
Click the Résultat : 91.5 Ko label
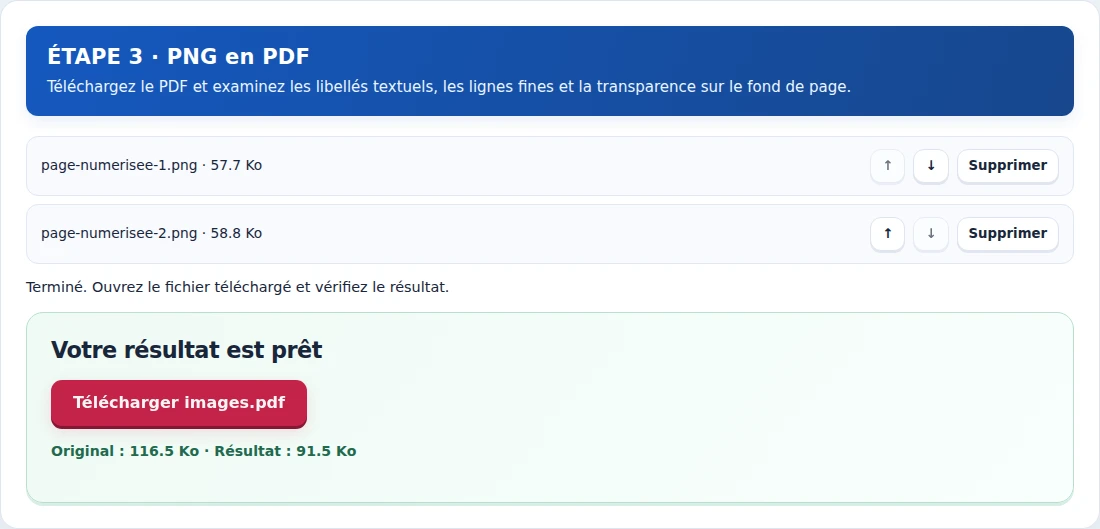286,451
